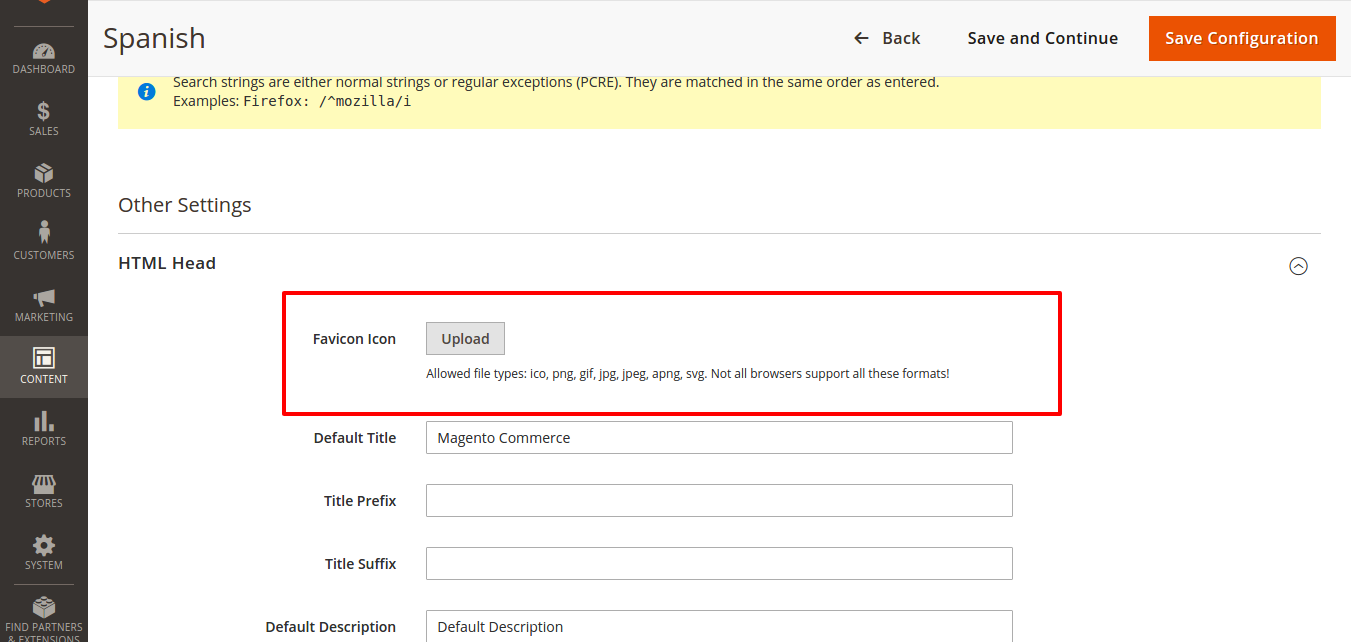Select the Stores storefront icon
The image size is (1351, 642).
43,483
